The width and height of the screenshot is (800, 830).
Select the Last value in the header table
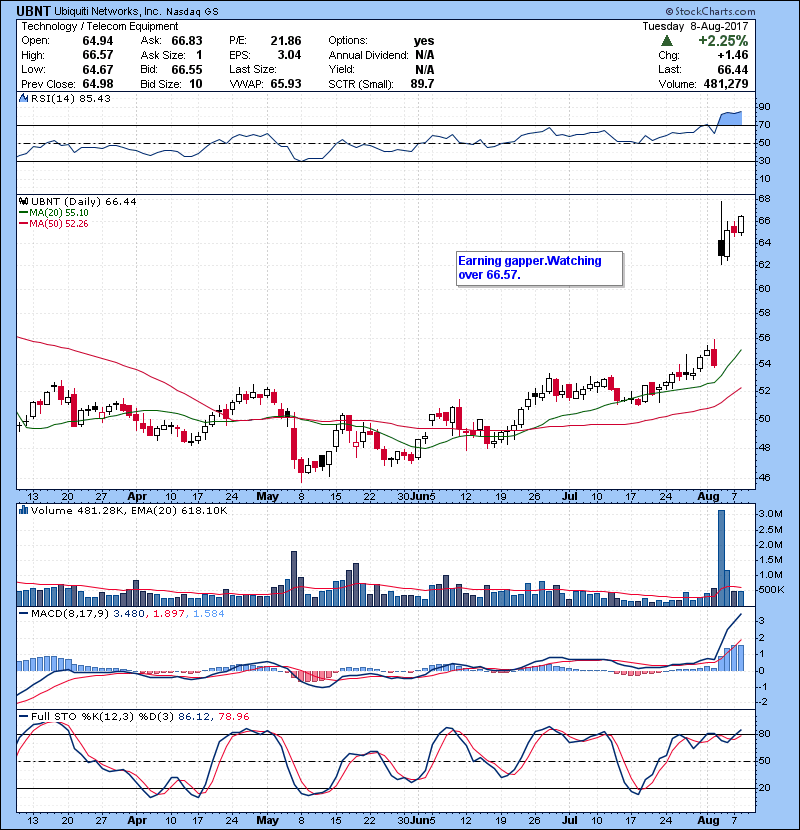click(x=733, y=69)
